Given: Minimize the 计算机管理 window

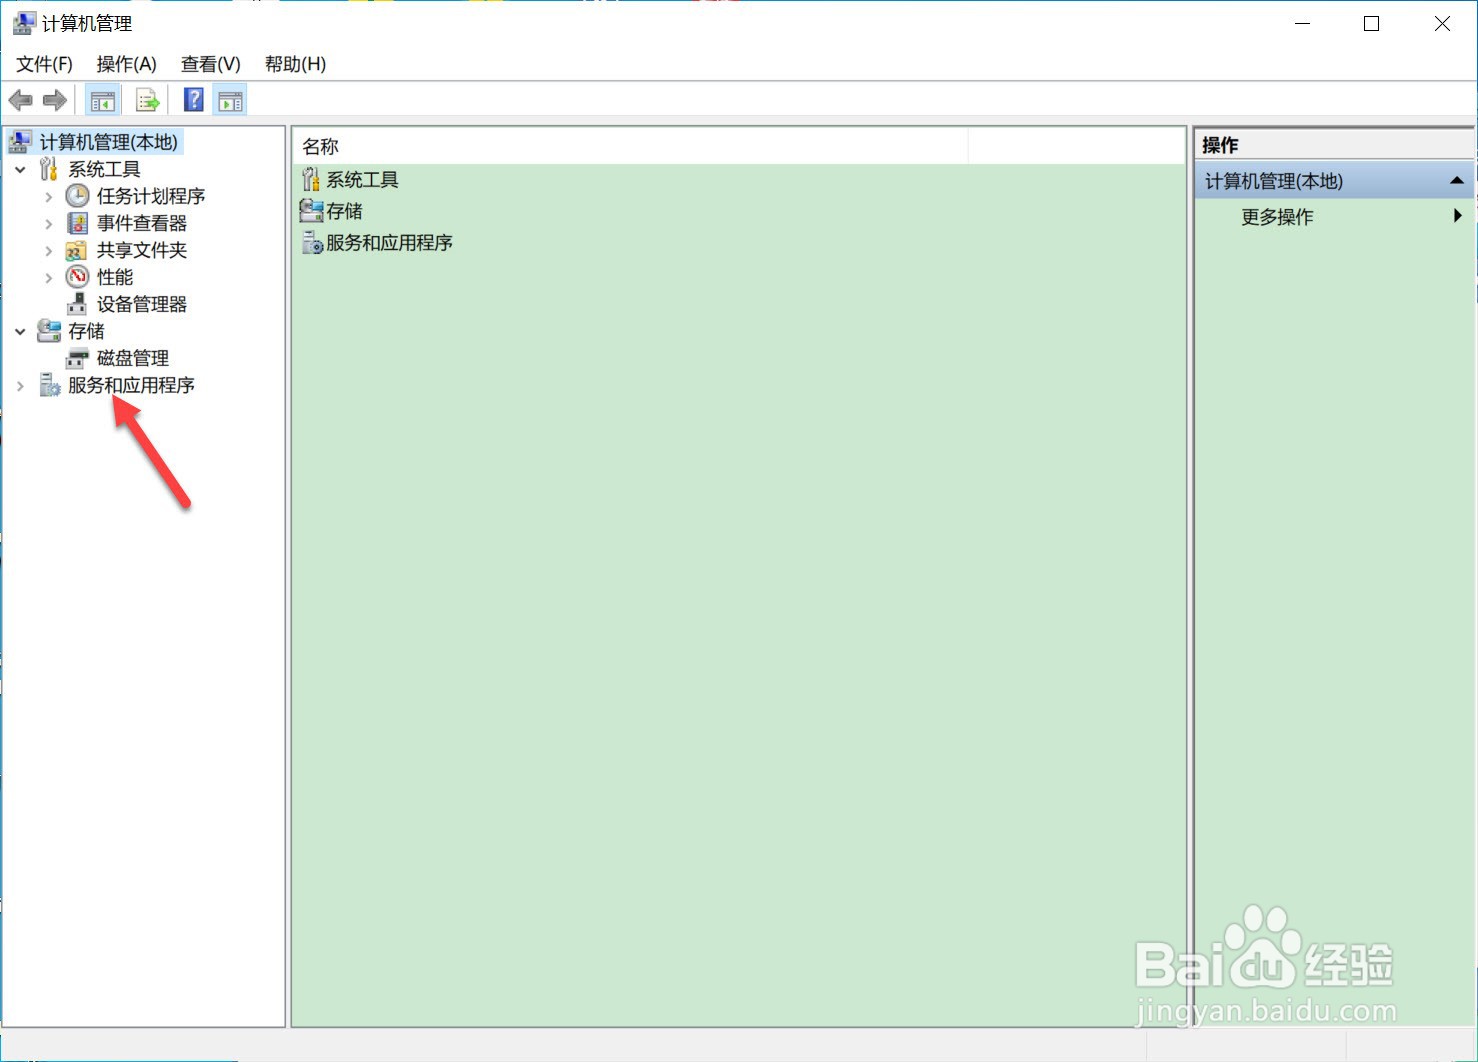Looking at the screenshot, I should [1302, 24].
